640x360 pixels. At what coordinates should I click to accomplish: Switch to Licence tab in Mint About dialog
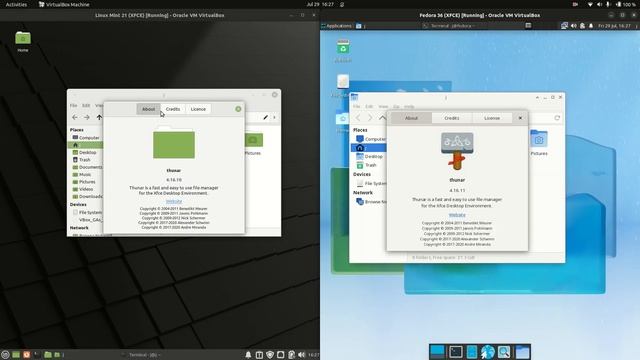click(198, 109)
